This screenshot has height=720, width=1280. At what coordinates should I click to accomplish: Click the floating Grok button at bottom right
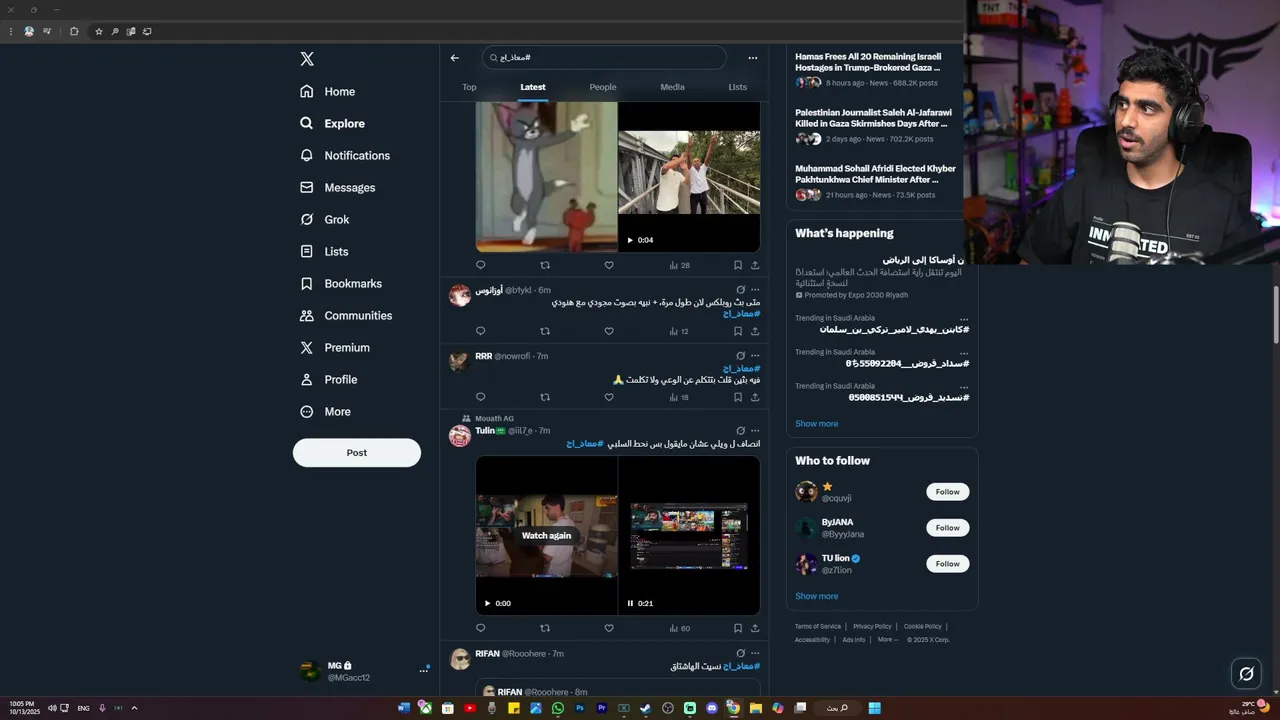pos(1246,673)
